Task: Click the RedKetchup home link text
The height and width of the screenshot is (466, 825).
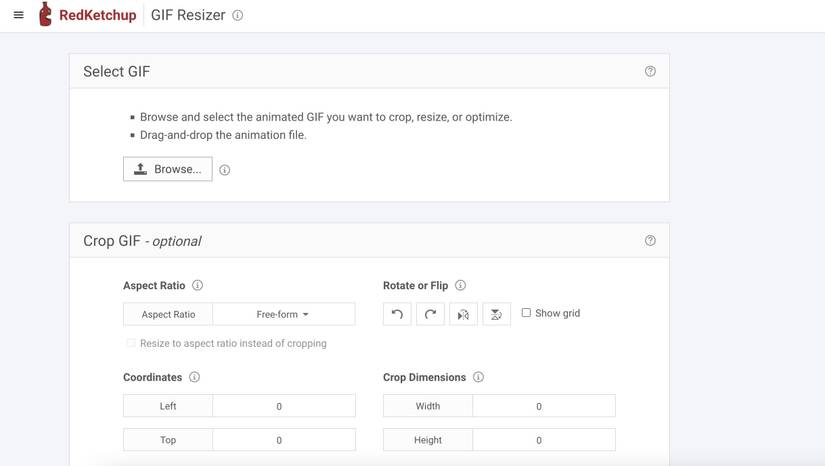Action: coord(97,15)
